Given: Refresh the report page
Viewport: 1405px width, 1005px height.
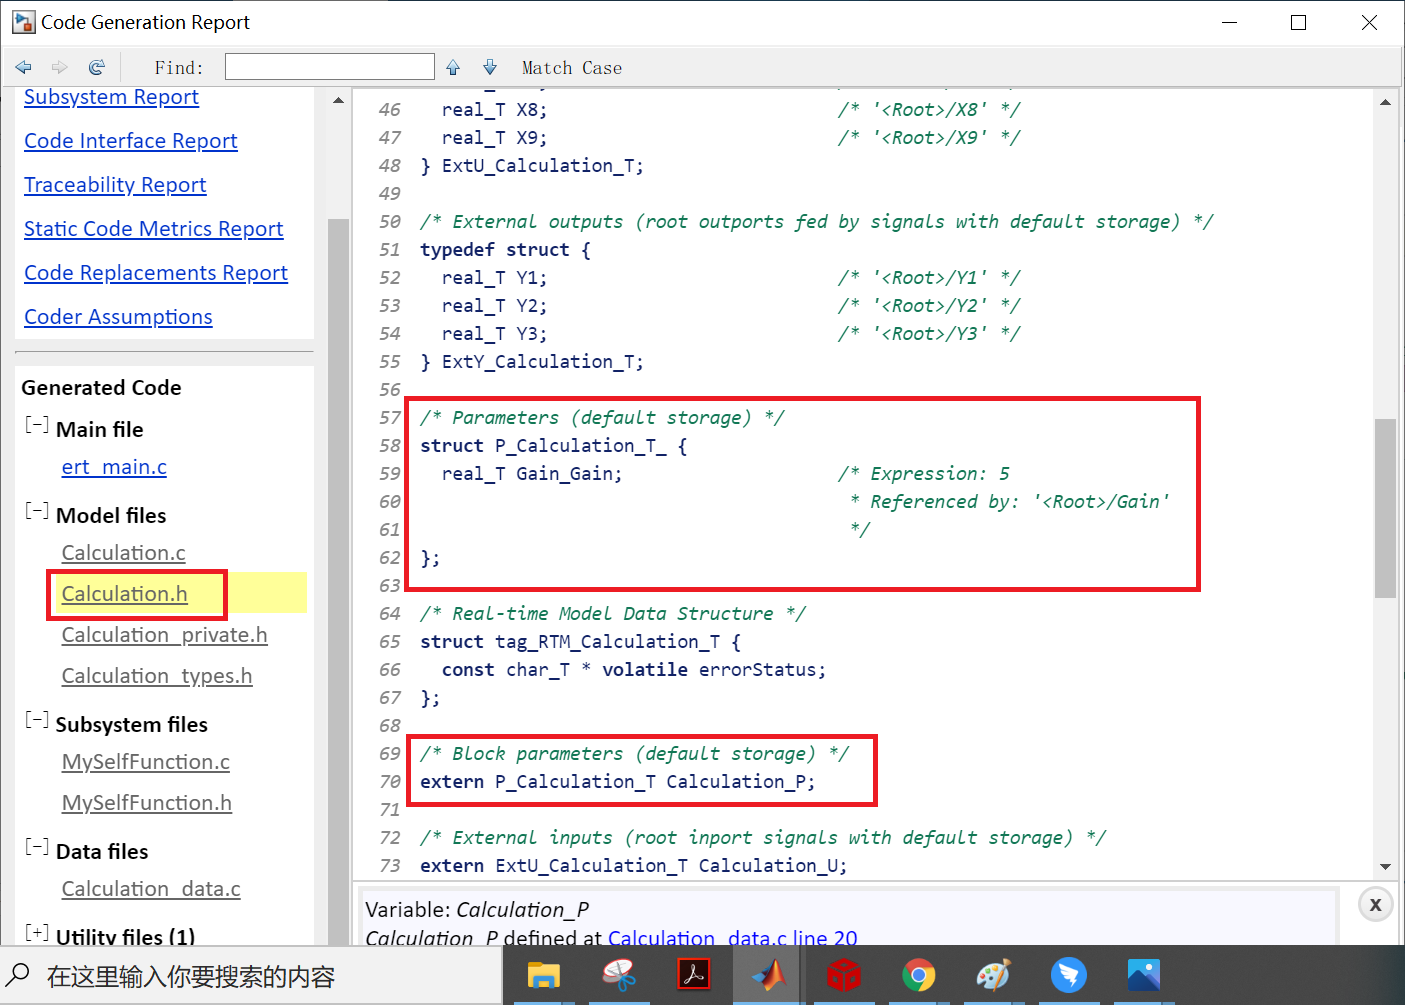Looking at the screenshot, I should 96,66.
